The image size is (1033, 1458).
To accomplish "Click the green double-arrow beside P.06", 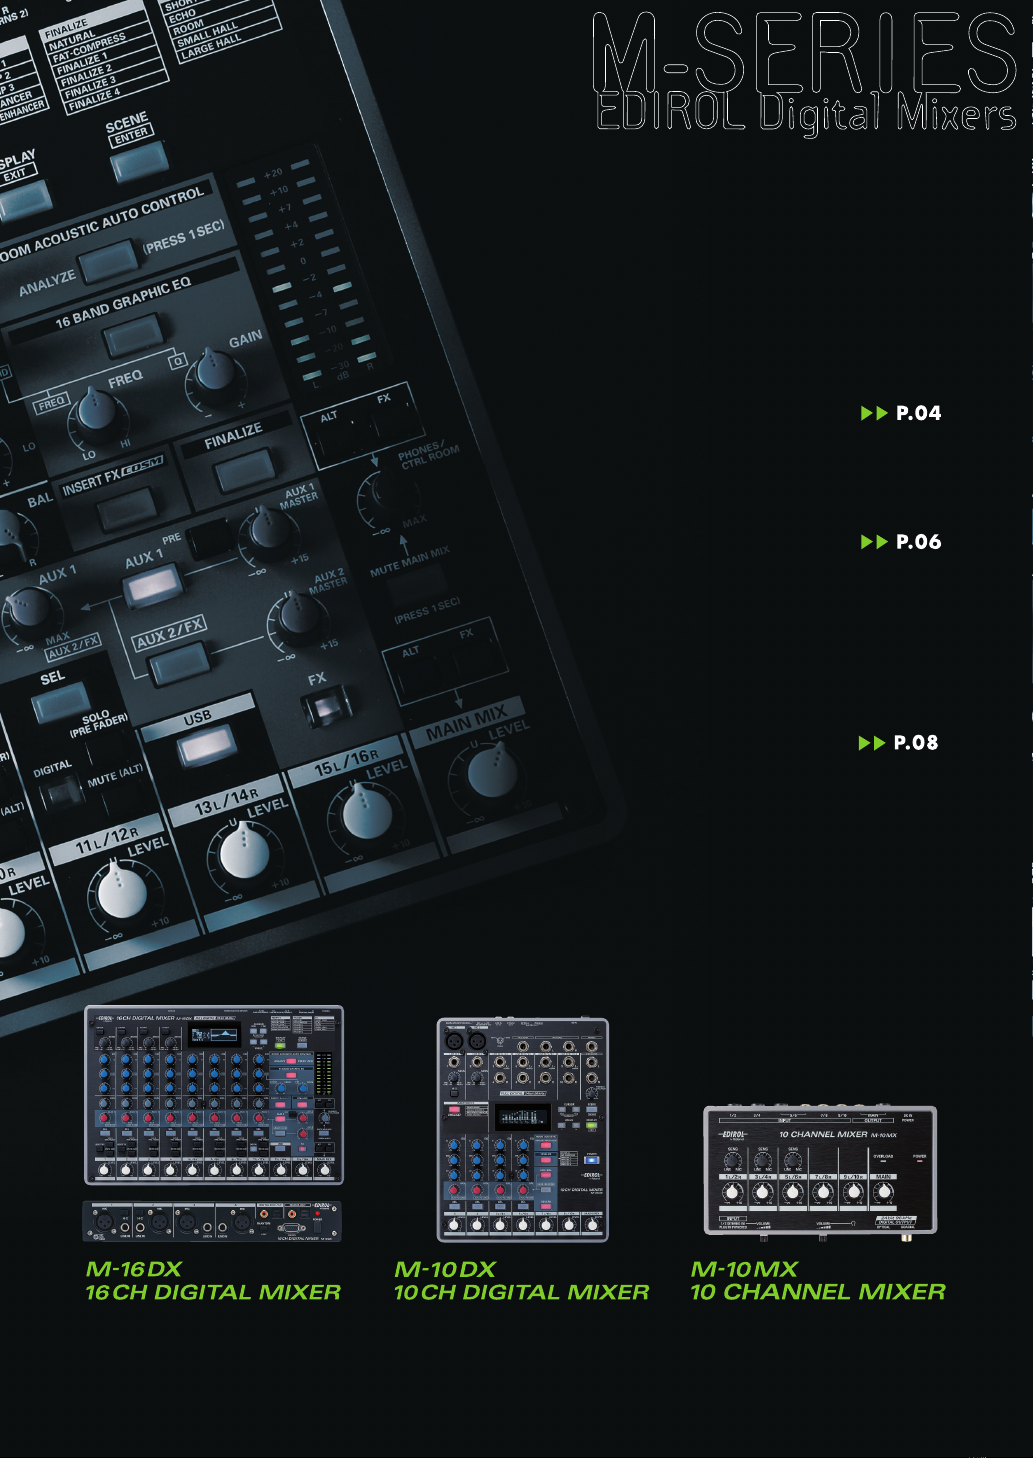I will tap(874, 542).
